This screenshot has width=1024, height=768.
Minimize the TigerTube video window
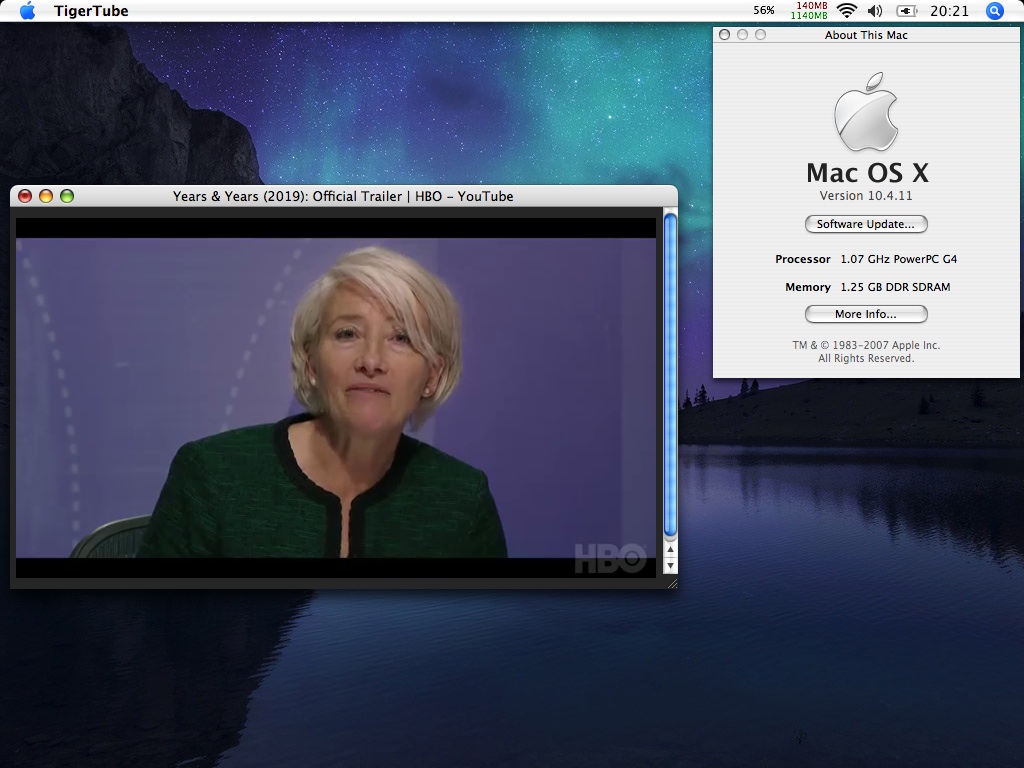pyautogui.click(x=46, y=196)
